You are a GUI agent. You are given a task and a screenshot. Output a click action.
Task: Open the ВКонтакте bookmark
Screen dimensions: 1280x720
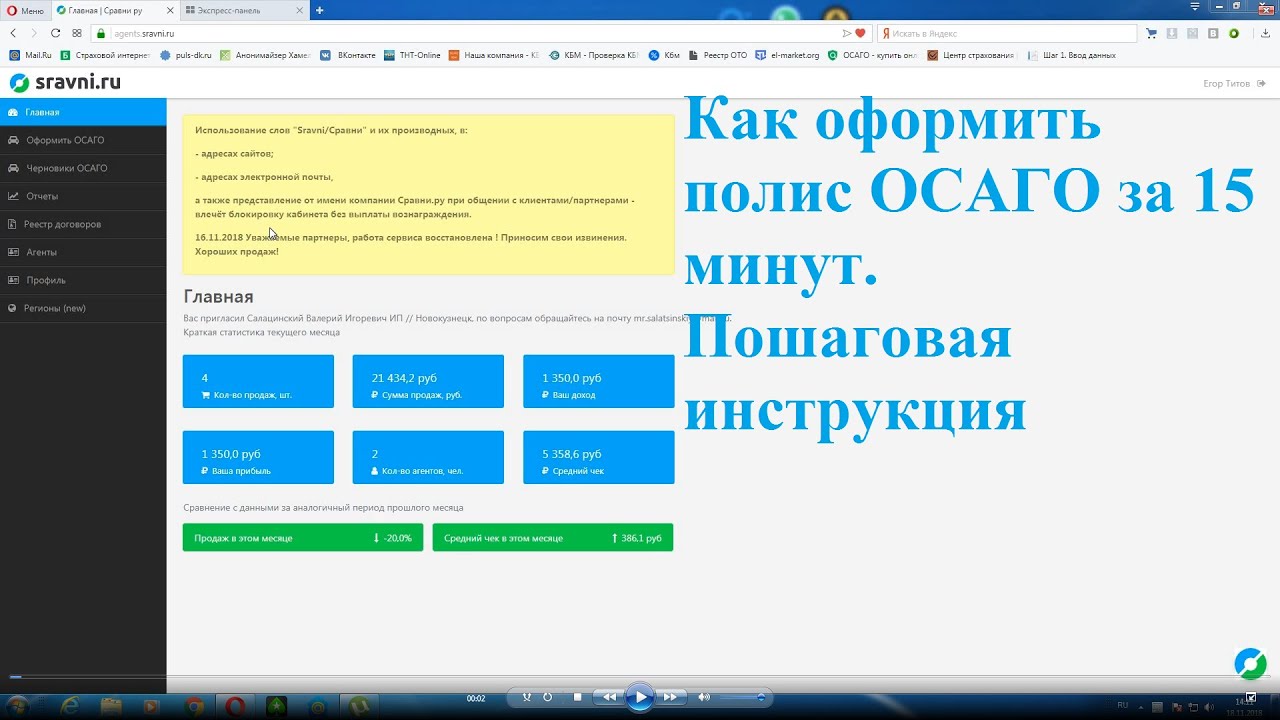(349, 55)
